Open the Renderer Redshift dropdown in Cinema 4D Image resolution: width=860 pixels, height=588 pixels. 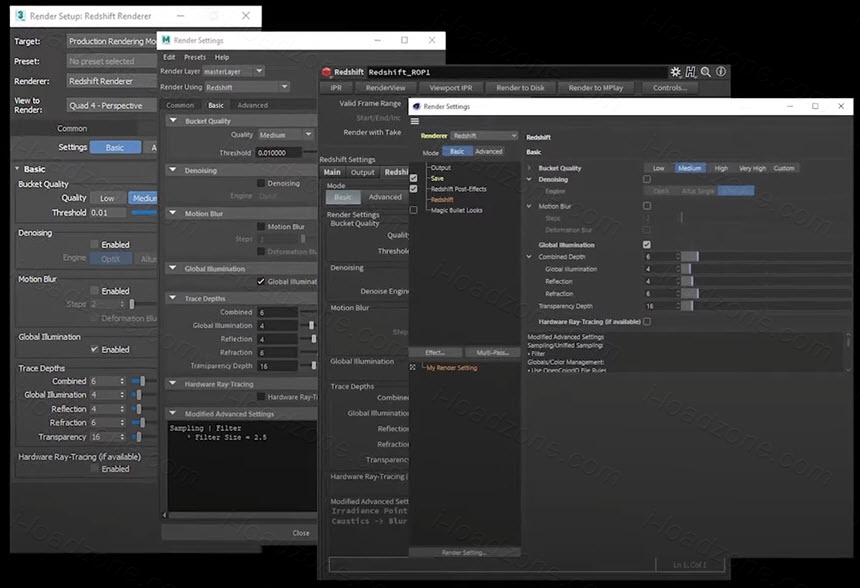[484, 135]
